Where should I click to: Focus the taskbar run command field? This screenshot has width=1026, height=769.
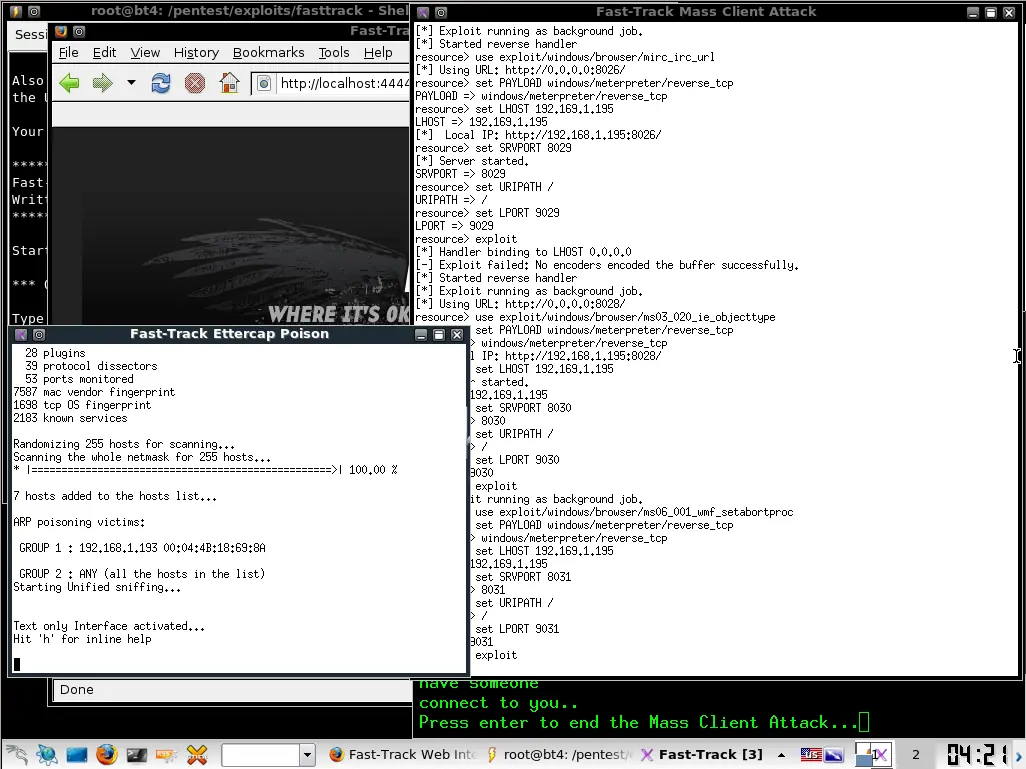click(261, 755)
